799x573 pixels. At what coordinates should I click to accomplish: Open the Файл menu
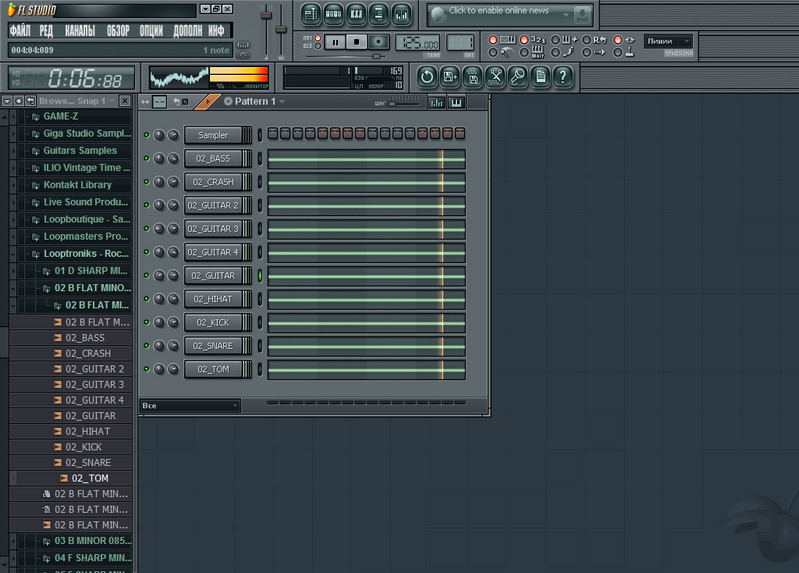pyautogui.click(x=19, y=31)
